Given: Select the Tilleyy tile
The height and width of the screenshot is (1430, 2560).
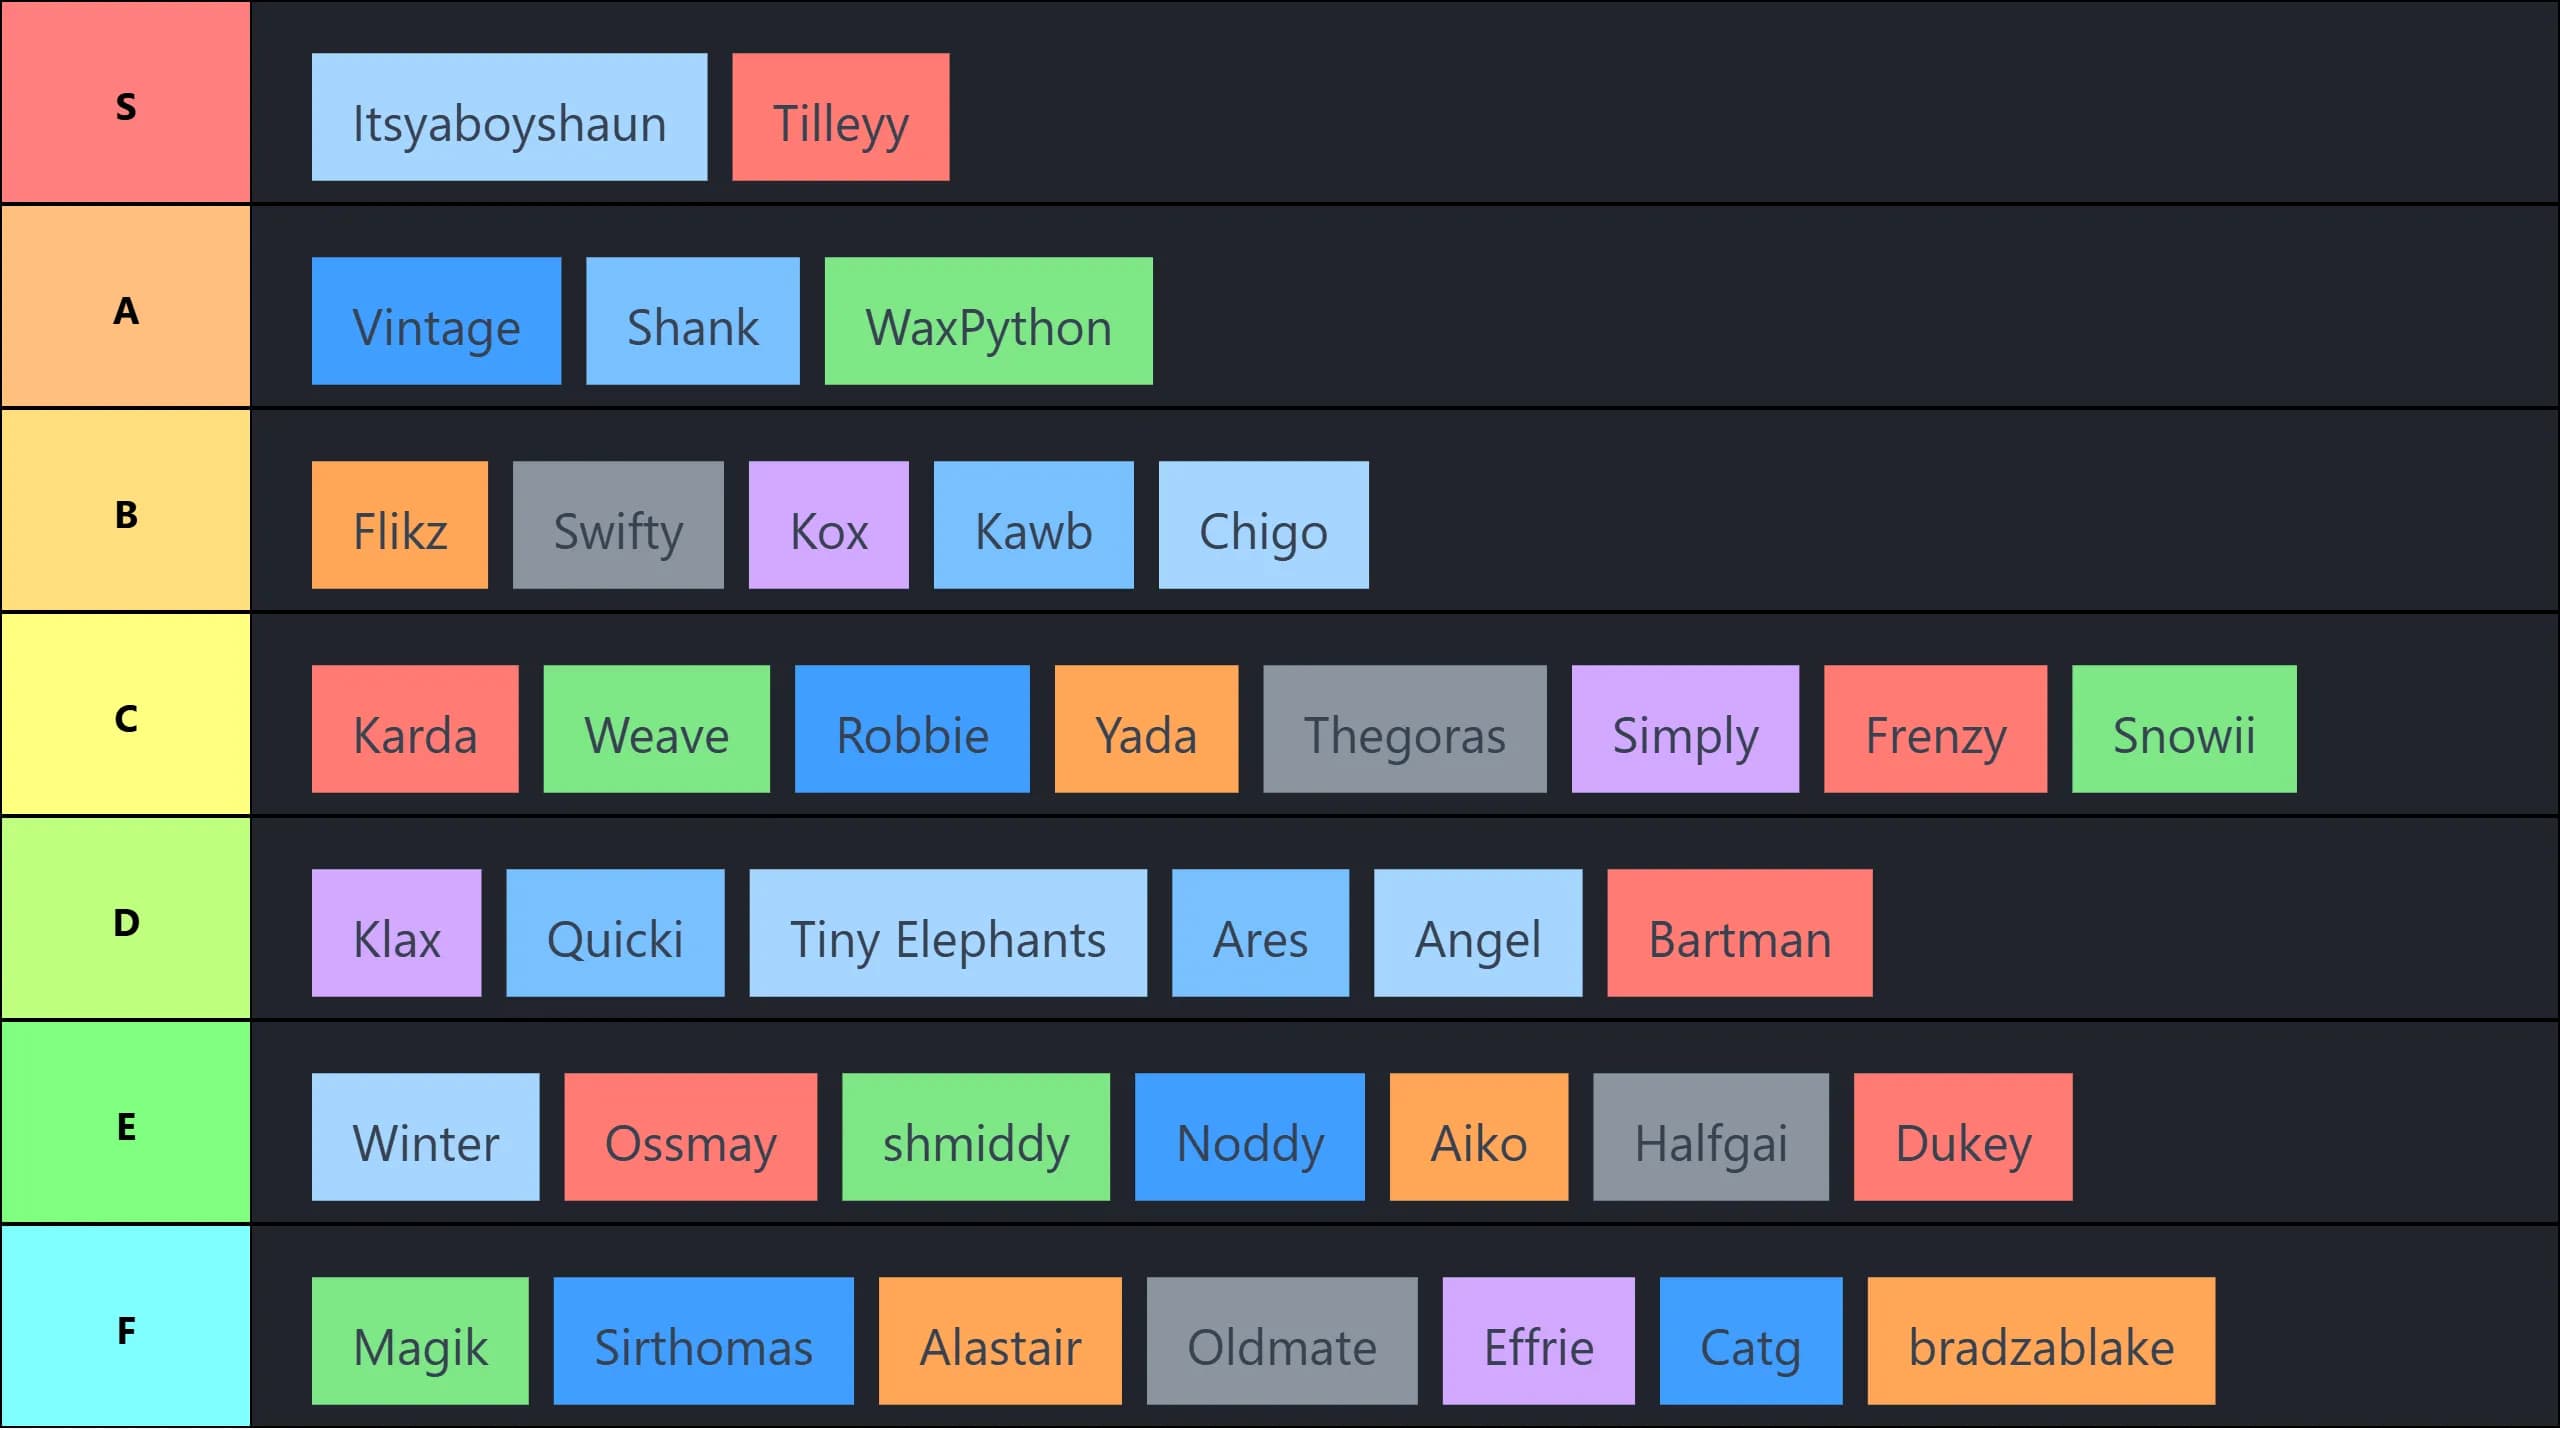Looking at the screenshot, I should tap(840, 117).
